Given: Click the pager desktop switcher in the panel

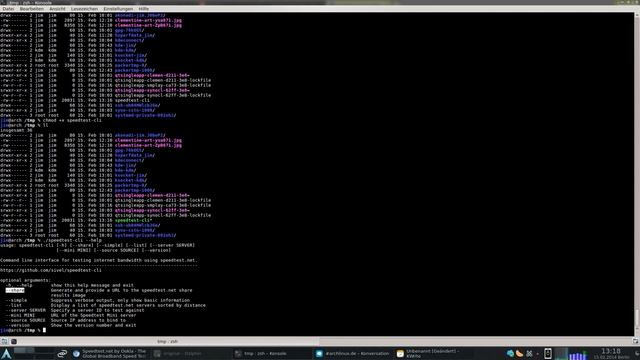Looking at the screenshot, I should [x=33, y=353].
